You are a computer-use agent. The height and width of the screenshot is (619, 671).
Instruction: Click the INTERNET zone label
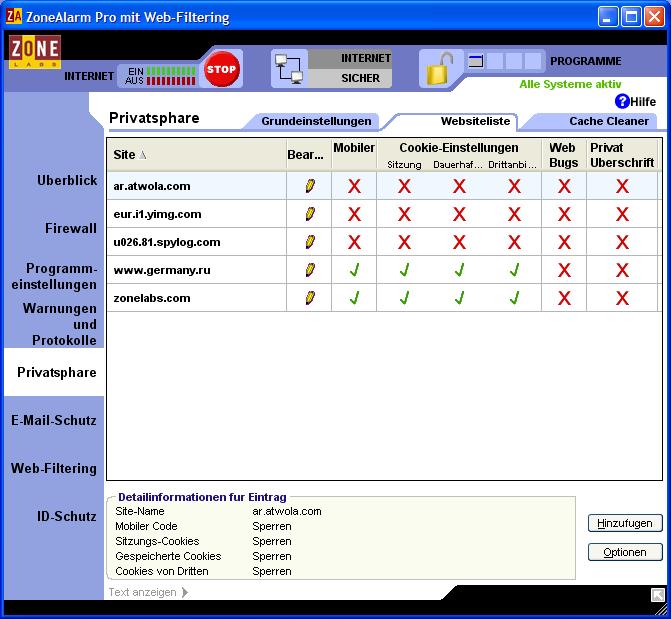366,58
